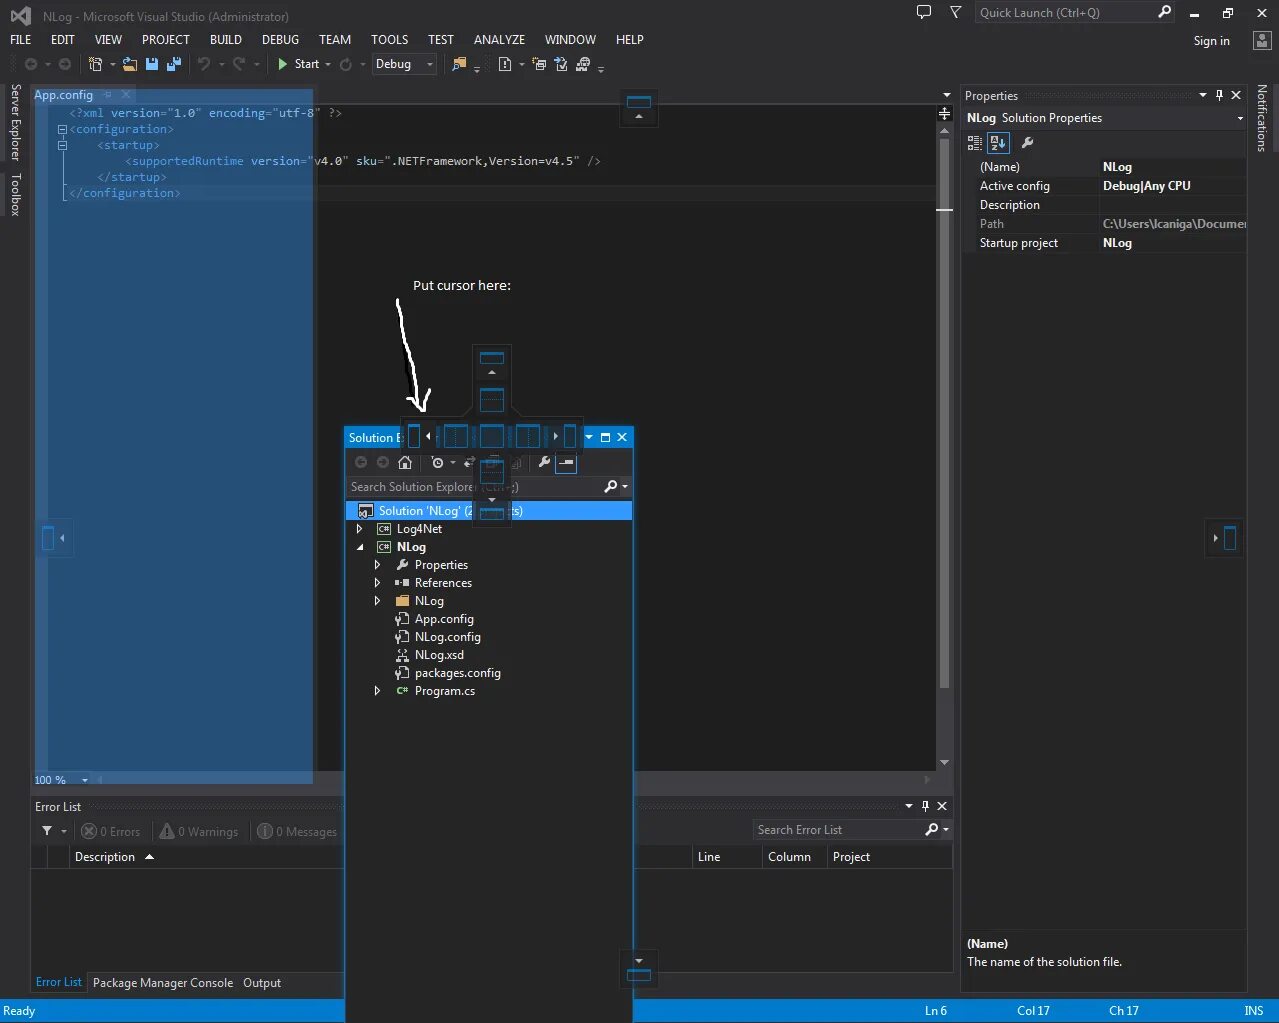Screen dimensions: 1279x1023
Task: Click the feedback notification icon in title bar
Action: [x=924, y=12]
